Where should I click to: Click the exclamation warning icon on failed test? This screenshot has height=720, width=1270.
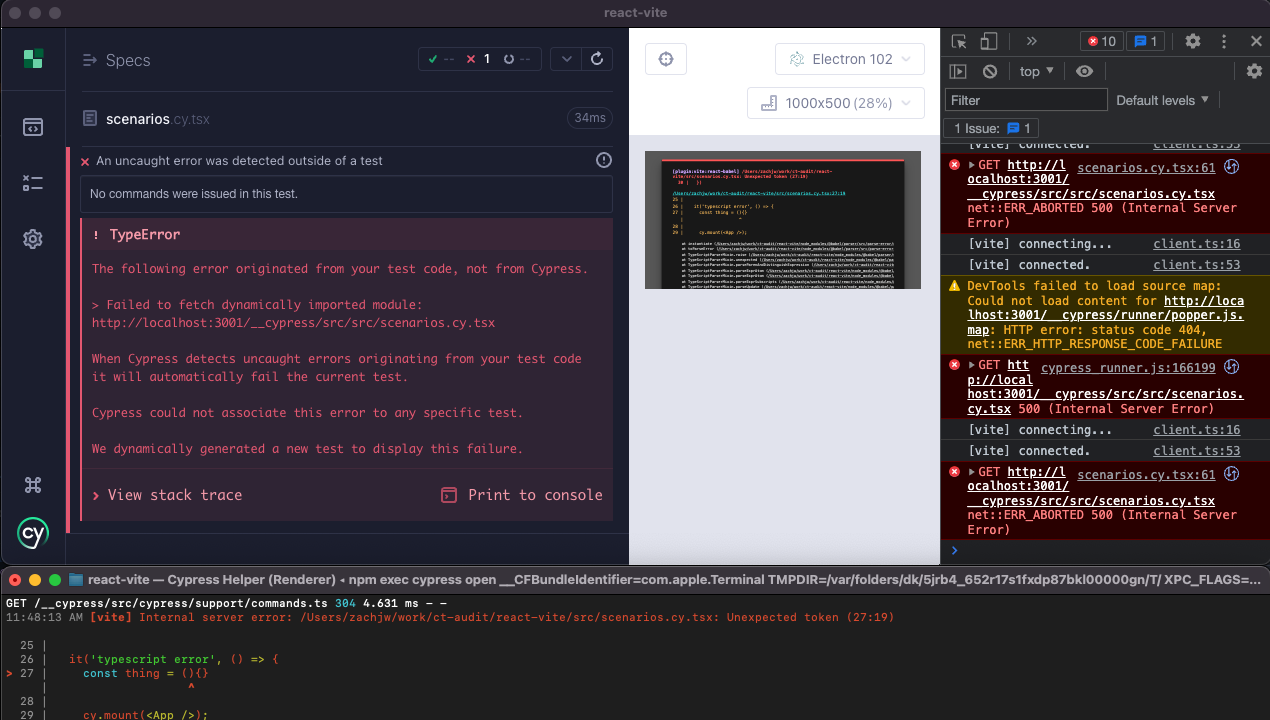click(x=604, y=160)
